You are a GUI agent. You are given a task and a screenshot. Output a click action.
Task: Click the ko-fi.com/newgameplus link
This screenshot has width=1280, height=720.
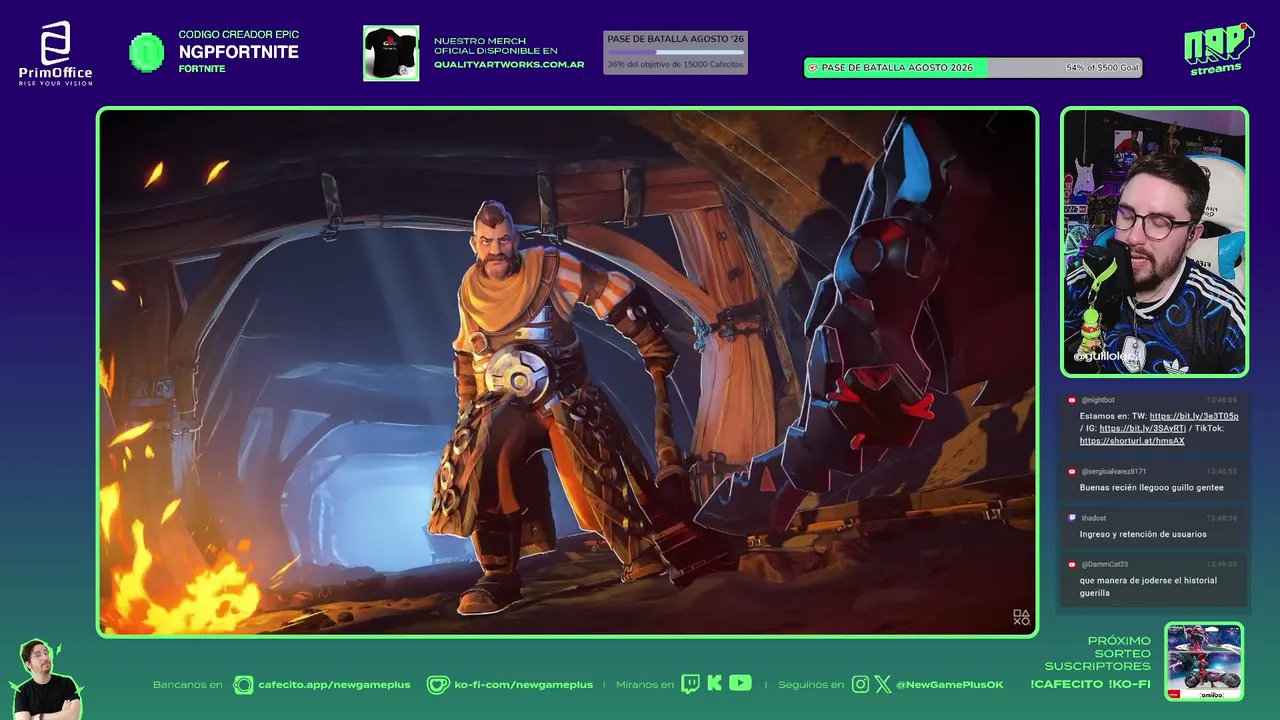[x=523, y=685]
